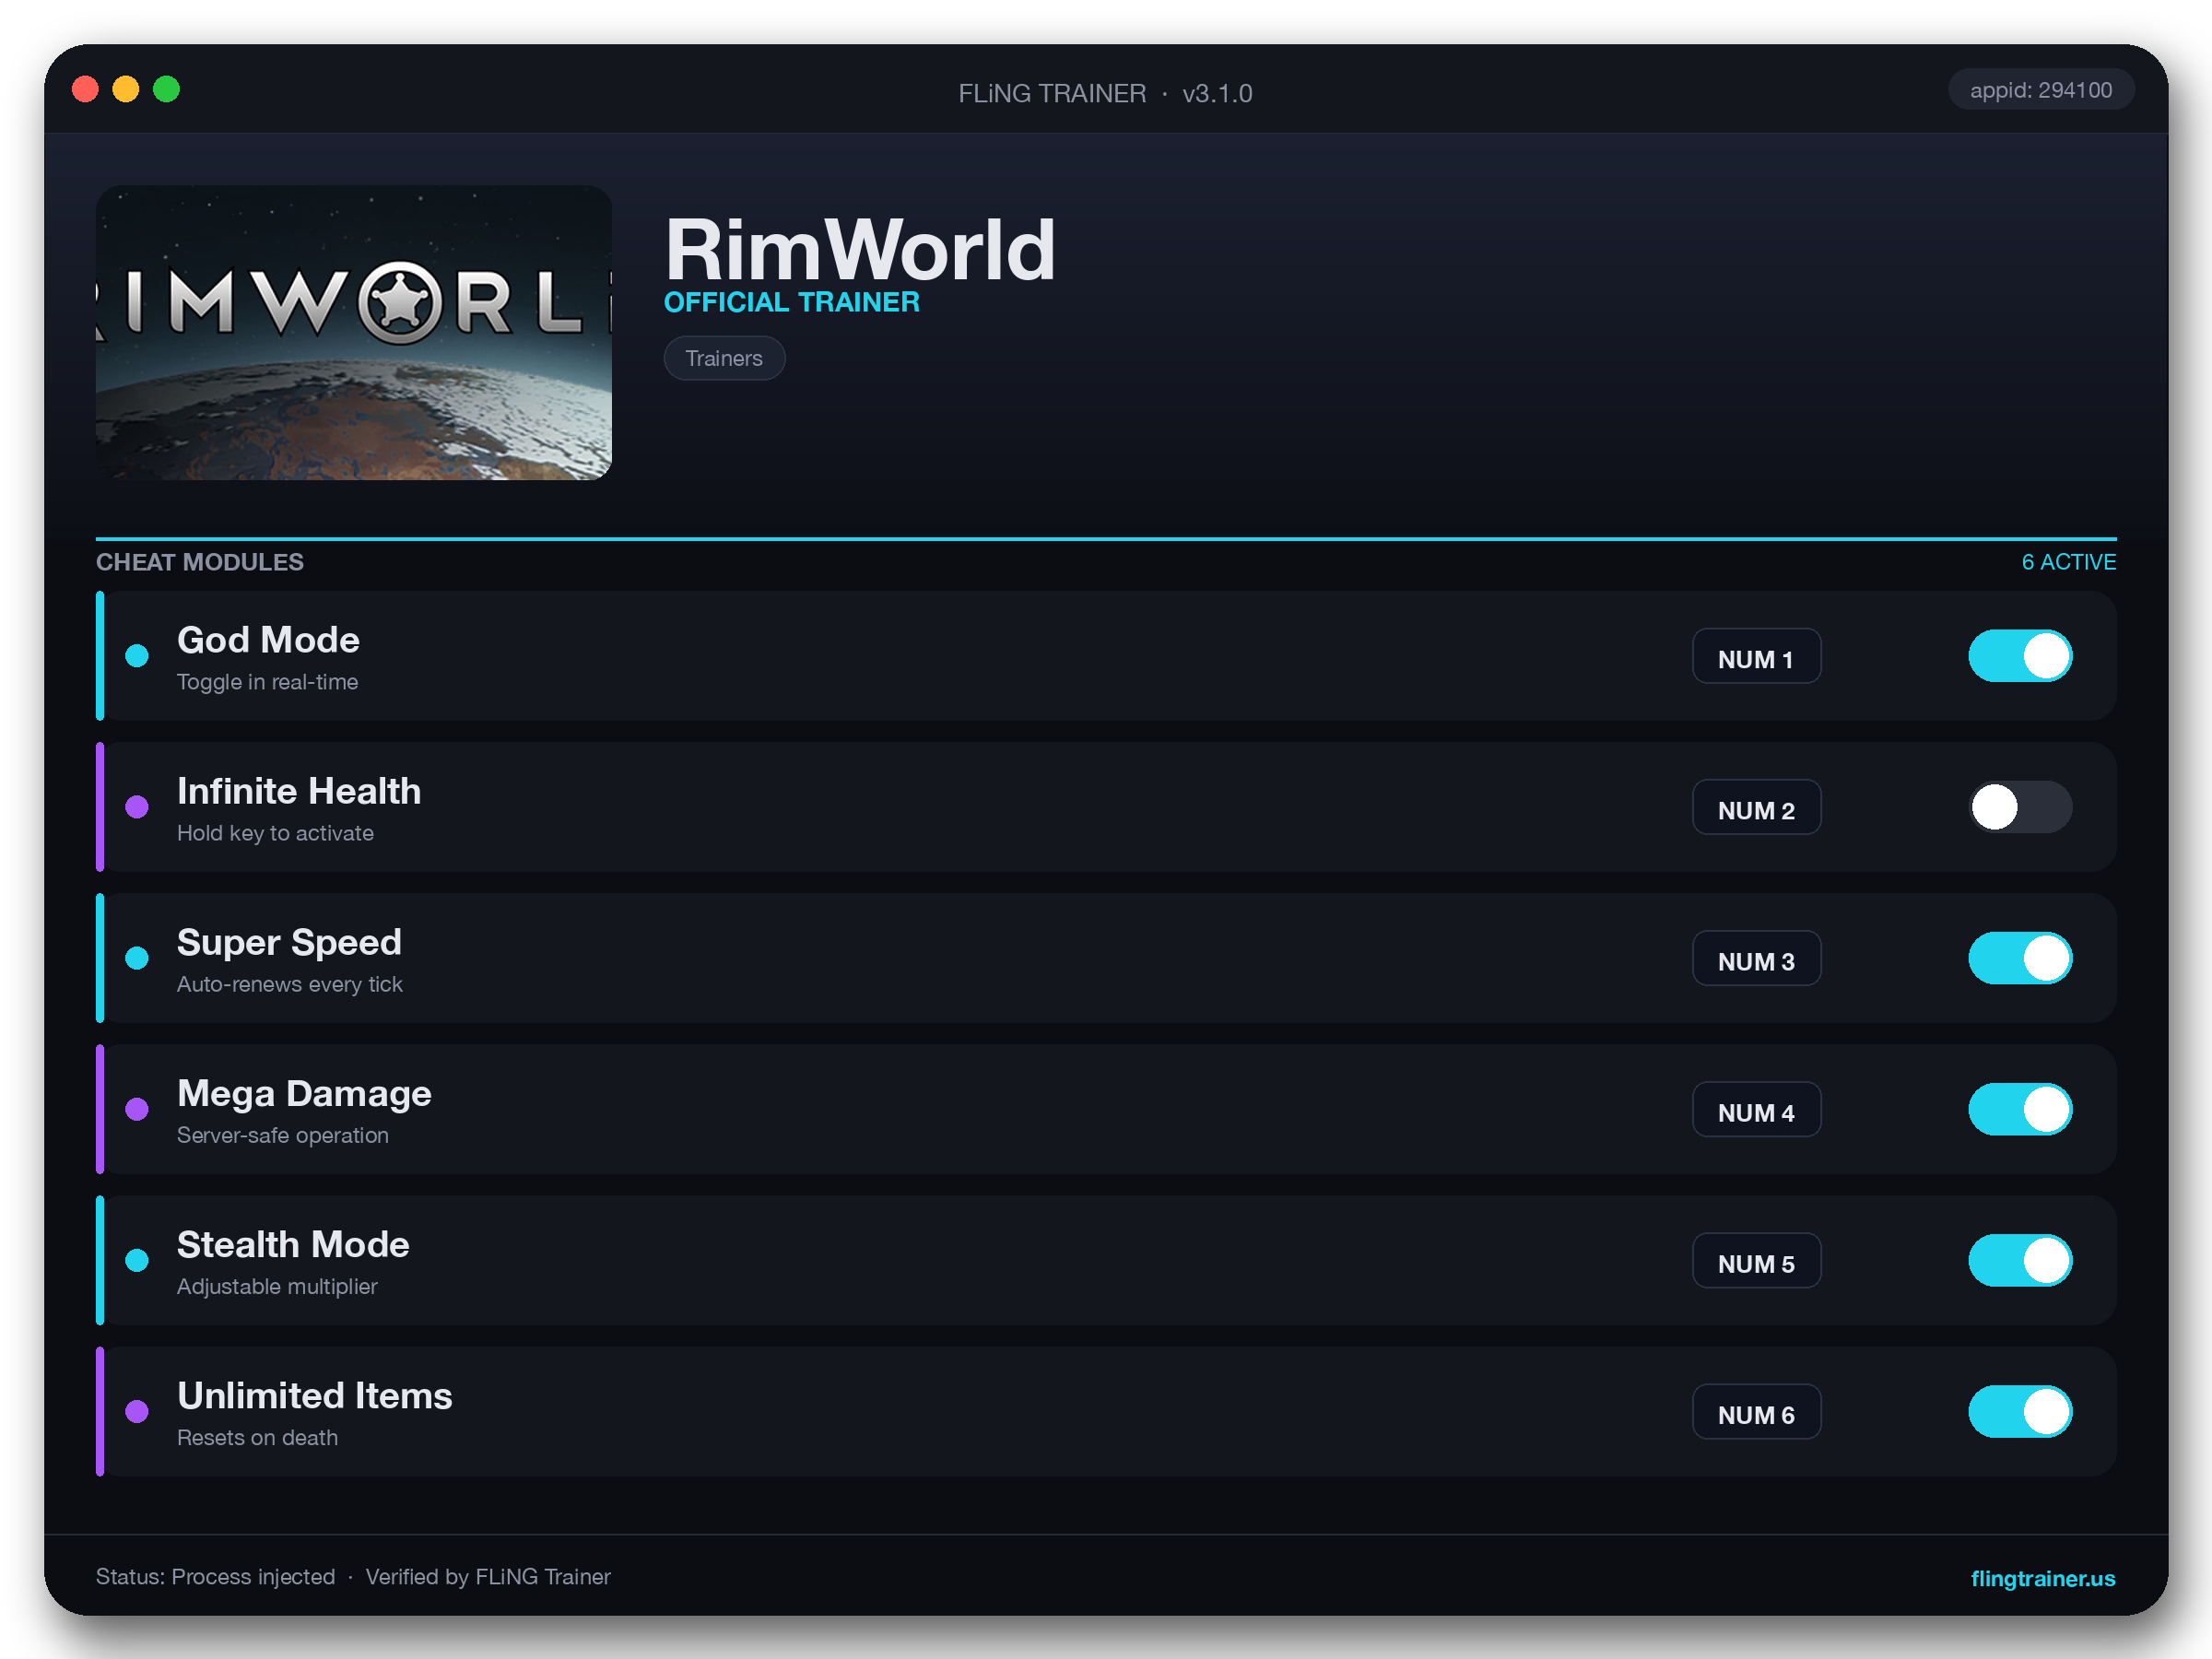Click the RimWorld cover art thumbnail
2212x1659 pixels.
[354, 332]
